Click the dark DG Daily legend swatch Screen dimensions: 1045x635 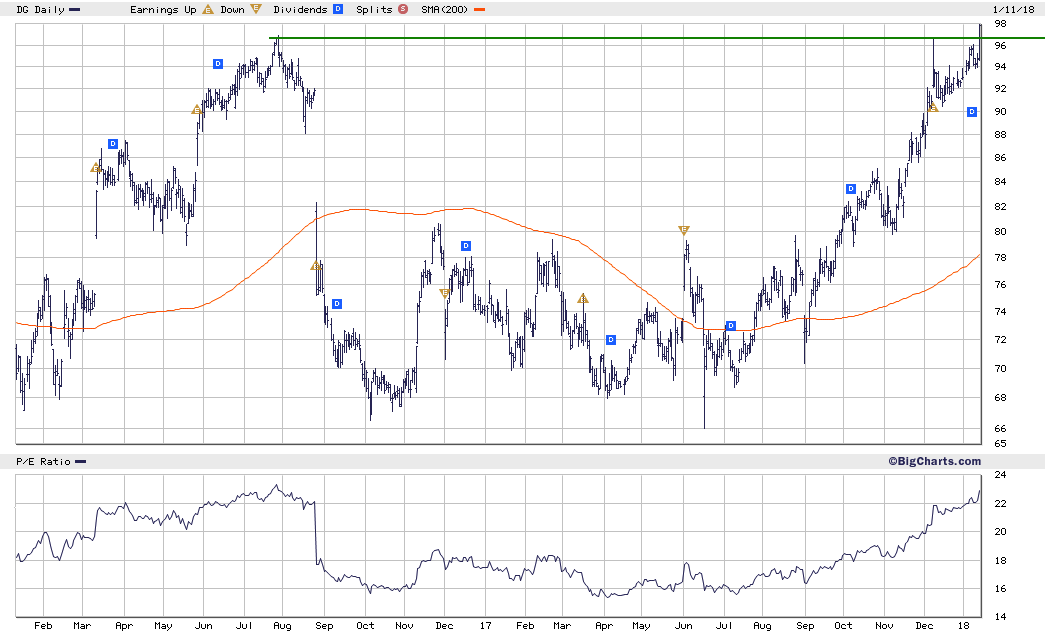[75, 9]
